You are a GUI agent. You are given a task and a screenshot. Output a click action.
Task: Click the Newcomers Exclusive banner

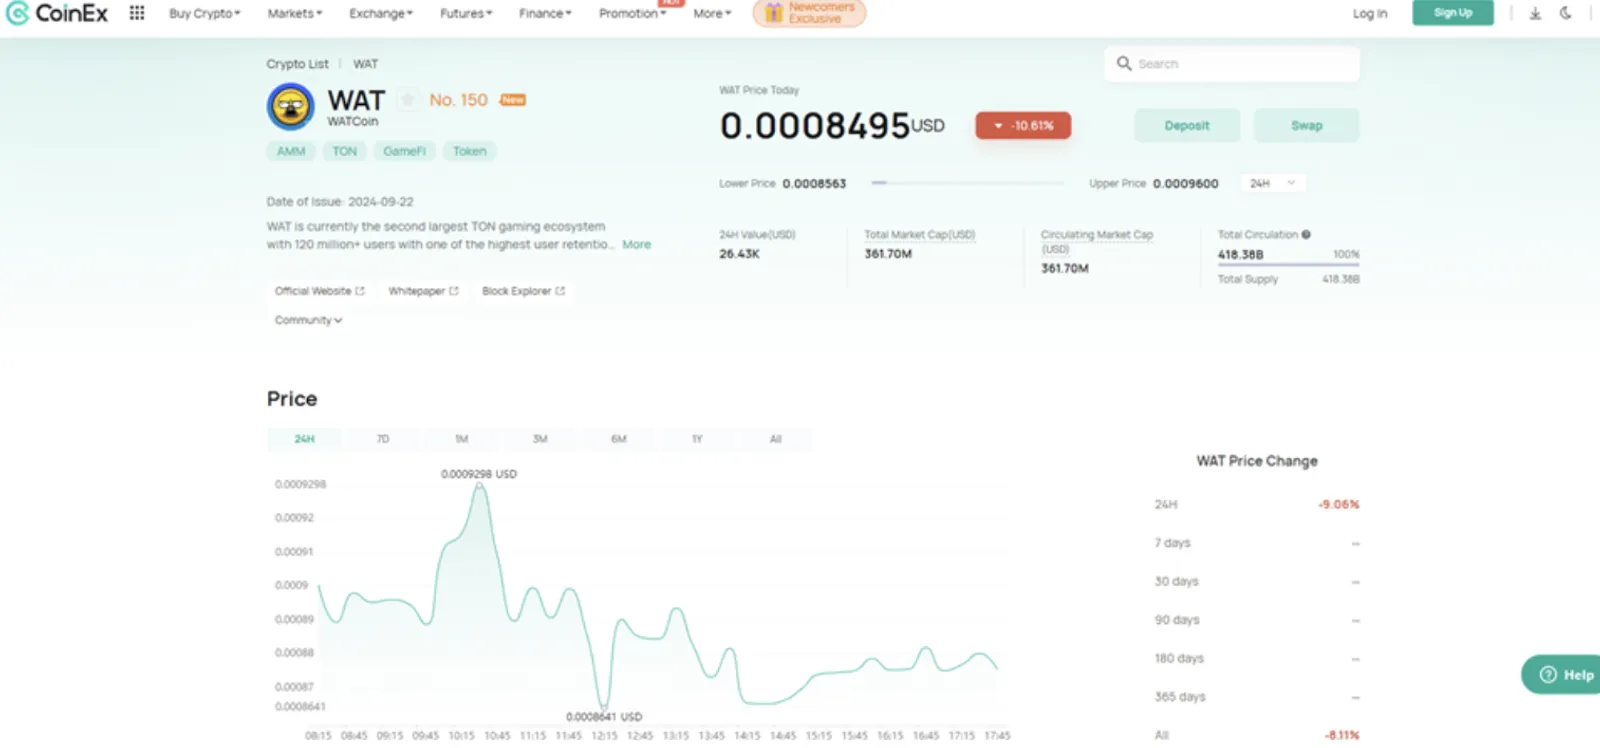pyautogui.click(x=809, y=13)
